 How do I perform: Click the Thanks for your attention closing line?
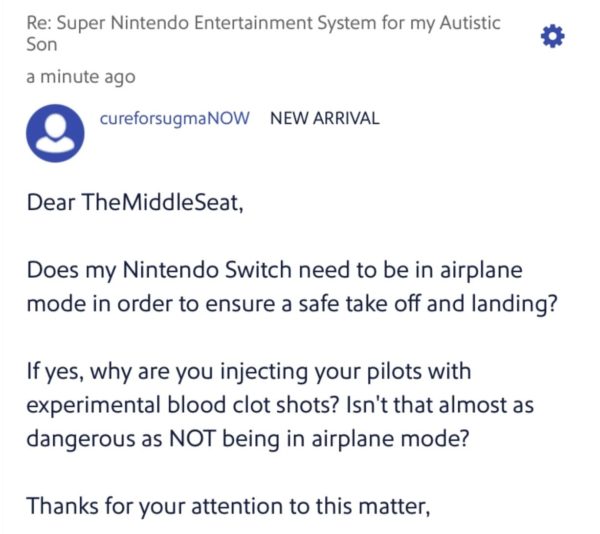pyautogui.click(x=228, y=506)
